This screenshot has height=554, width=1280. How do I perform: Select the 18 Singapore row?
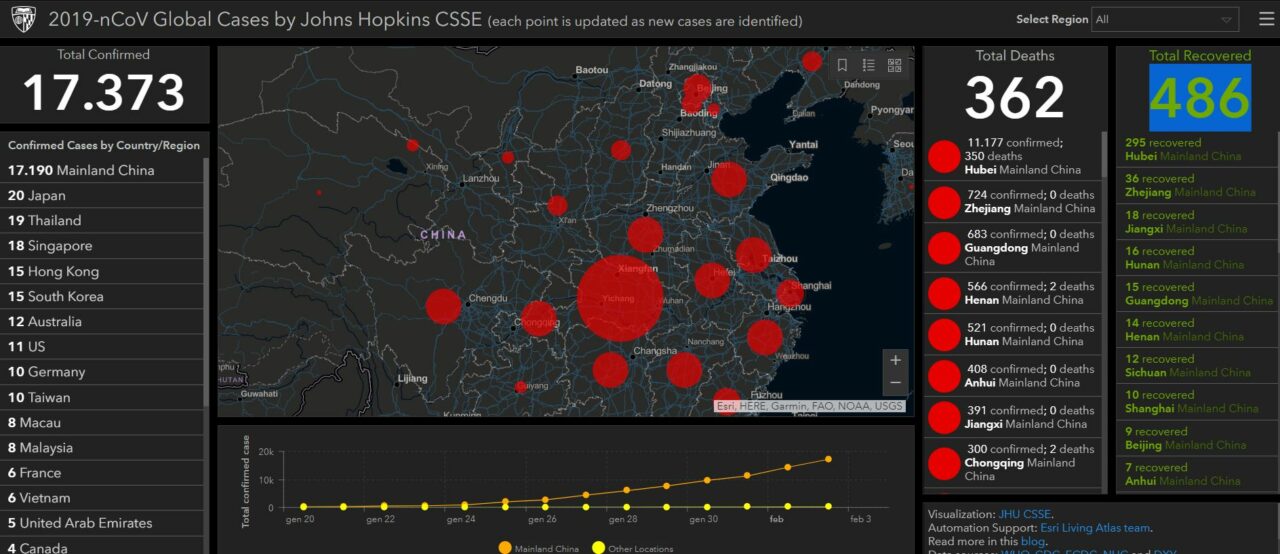click(102, 246)
